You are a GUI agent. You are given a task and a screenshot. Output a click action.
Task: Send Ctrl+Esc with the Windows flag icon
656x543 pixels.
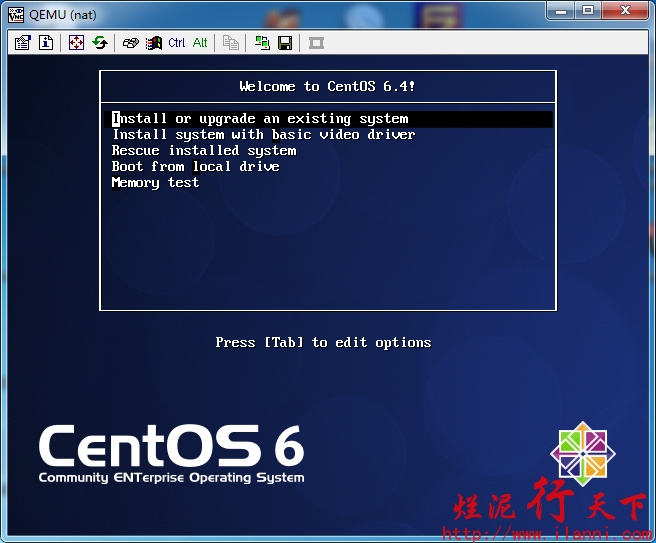tap(153, 43)
